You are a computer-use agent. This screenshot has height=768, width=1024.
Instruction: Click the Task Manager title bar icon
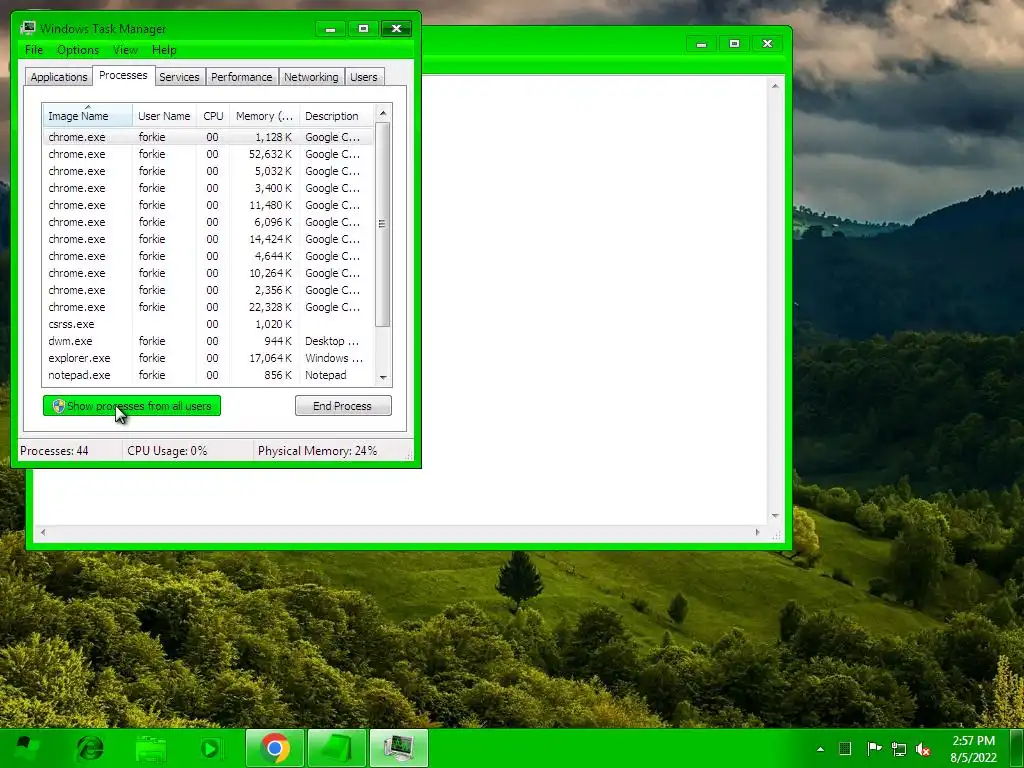tap(28, 28)
